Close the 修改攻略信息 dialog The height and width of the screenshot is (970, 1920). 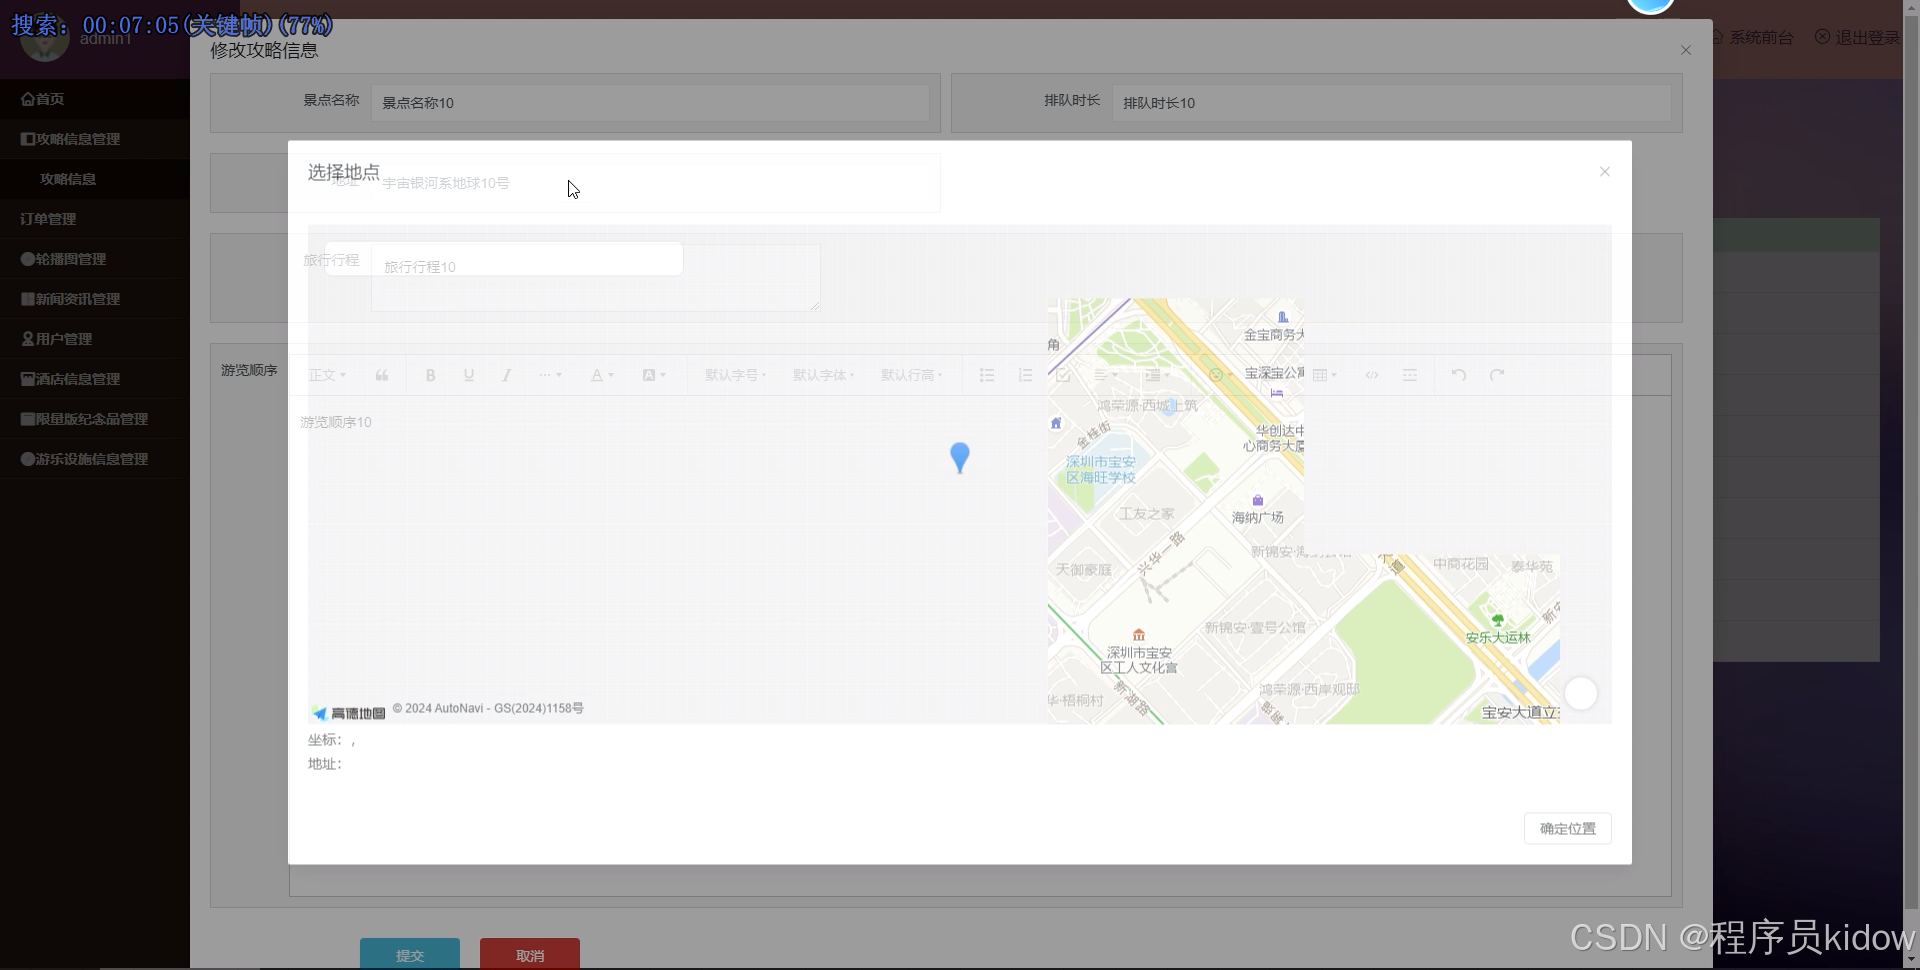1686,50
